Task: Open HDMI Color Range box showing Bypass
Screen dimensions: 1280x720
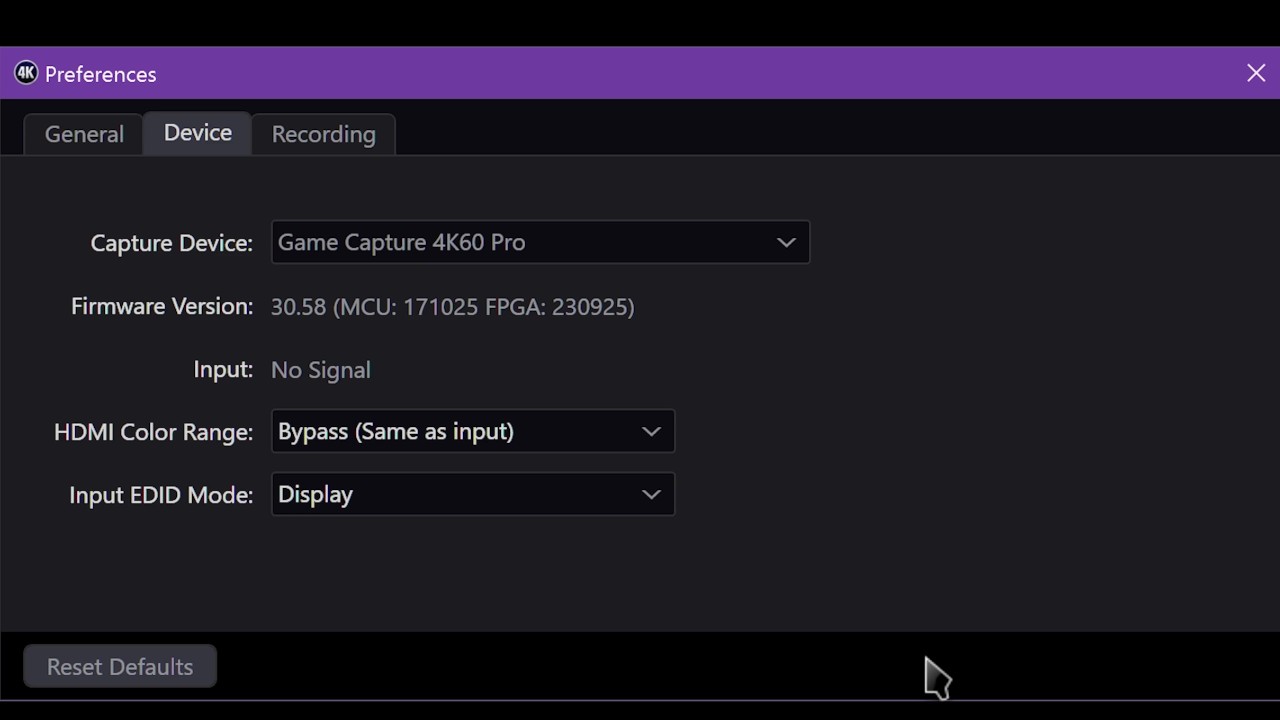Action: (x=455, y=431)
